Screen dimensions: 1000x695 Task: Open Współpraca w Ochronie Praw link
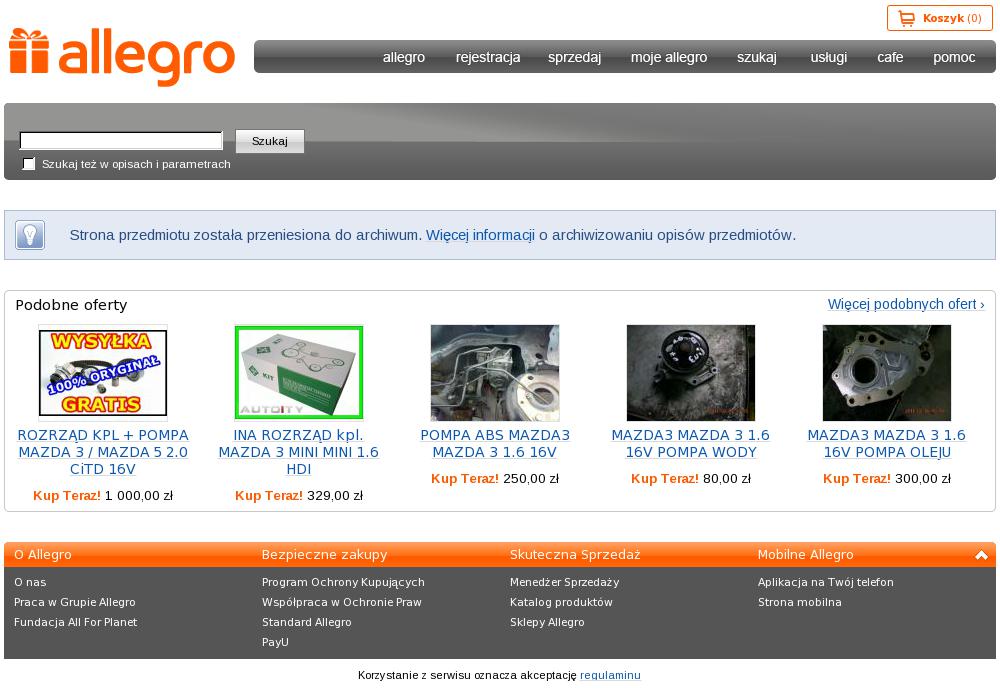point(342,603)
